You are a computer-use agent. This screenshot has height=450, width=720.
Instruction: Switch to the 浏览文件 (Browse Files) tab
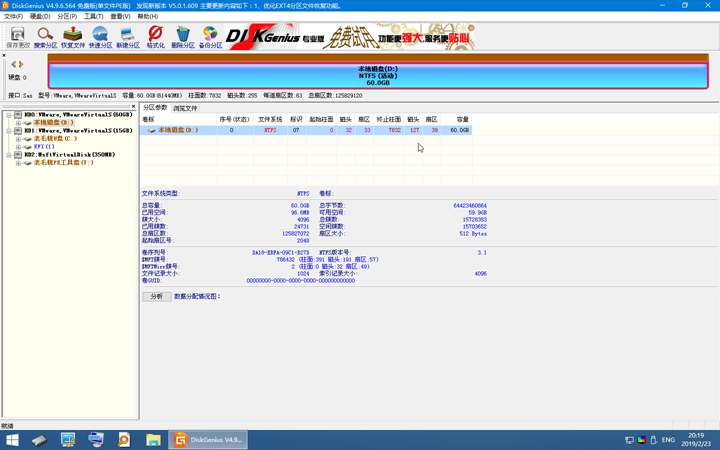[x=185, y=108]
